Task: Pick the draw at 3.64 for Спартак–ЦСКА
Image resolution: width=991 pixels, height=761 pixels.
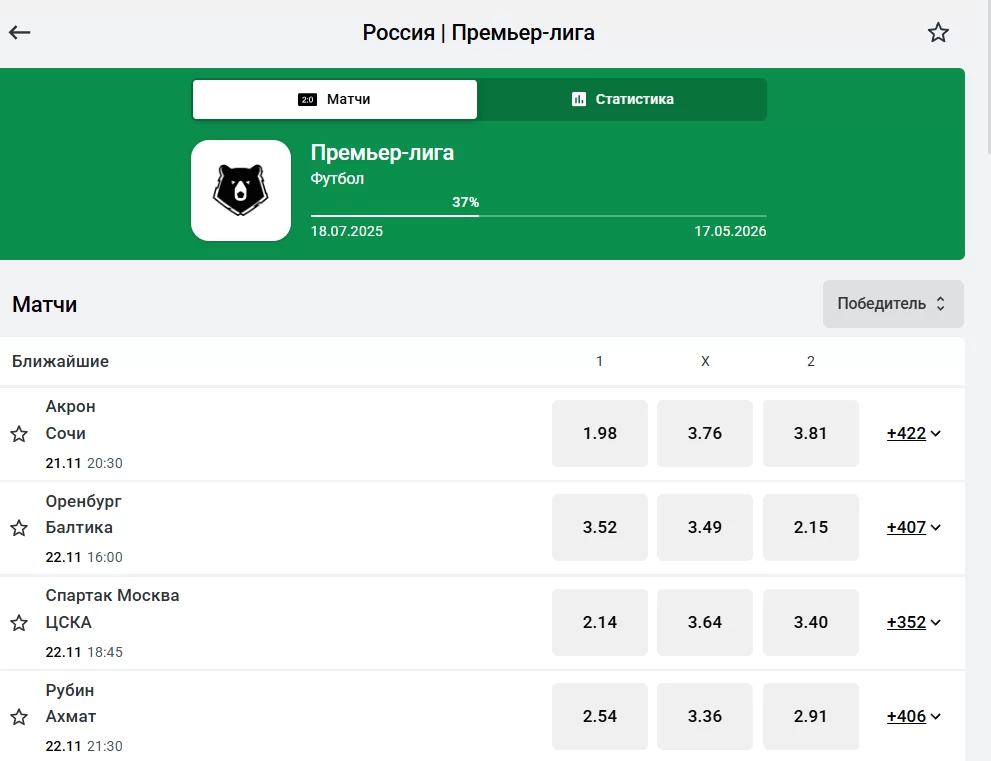Action: pyautogui.click(x=705, y=622)
